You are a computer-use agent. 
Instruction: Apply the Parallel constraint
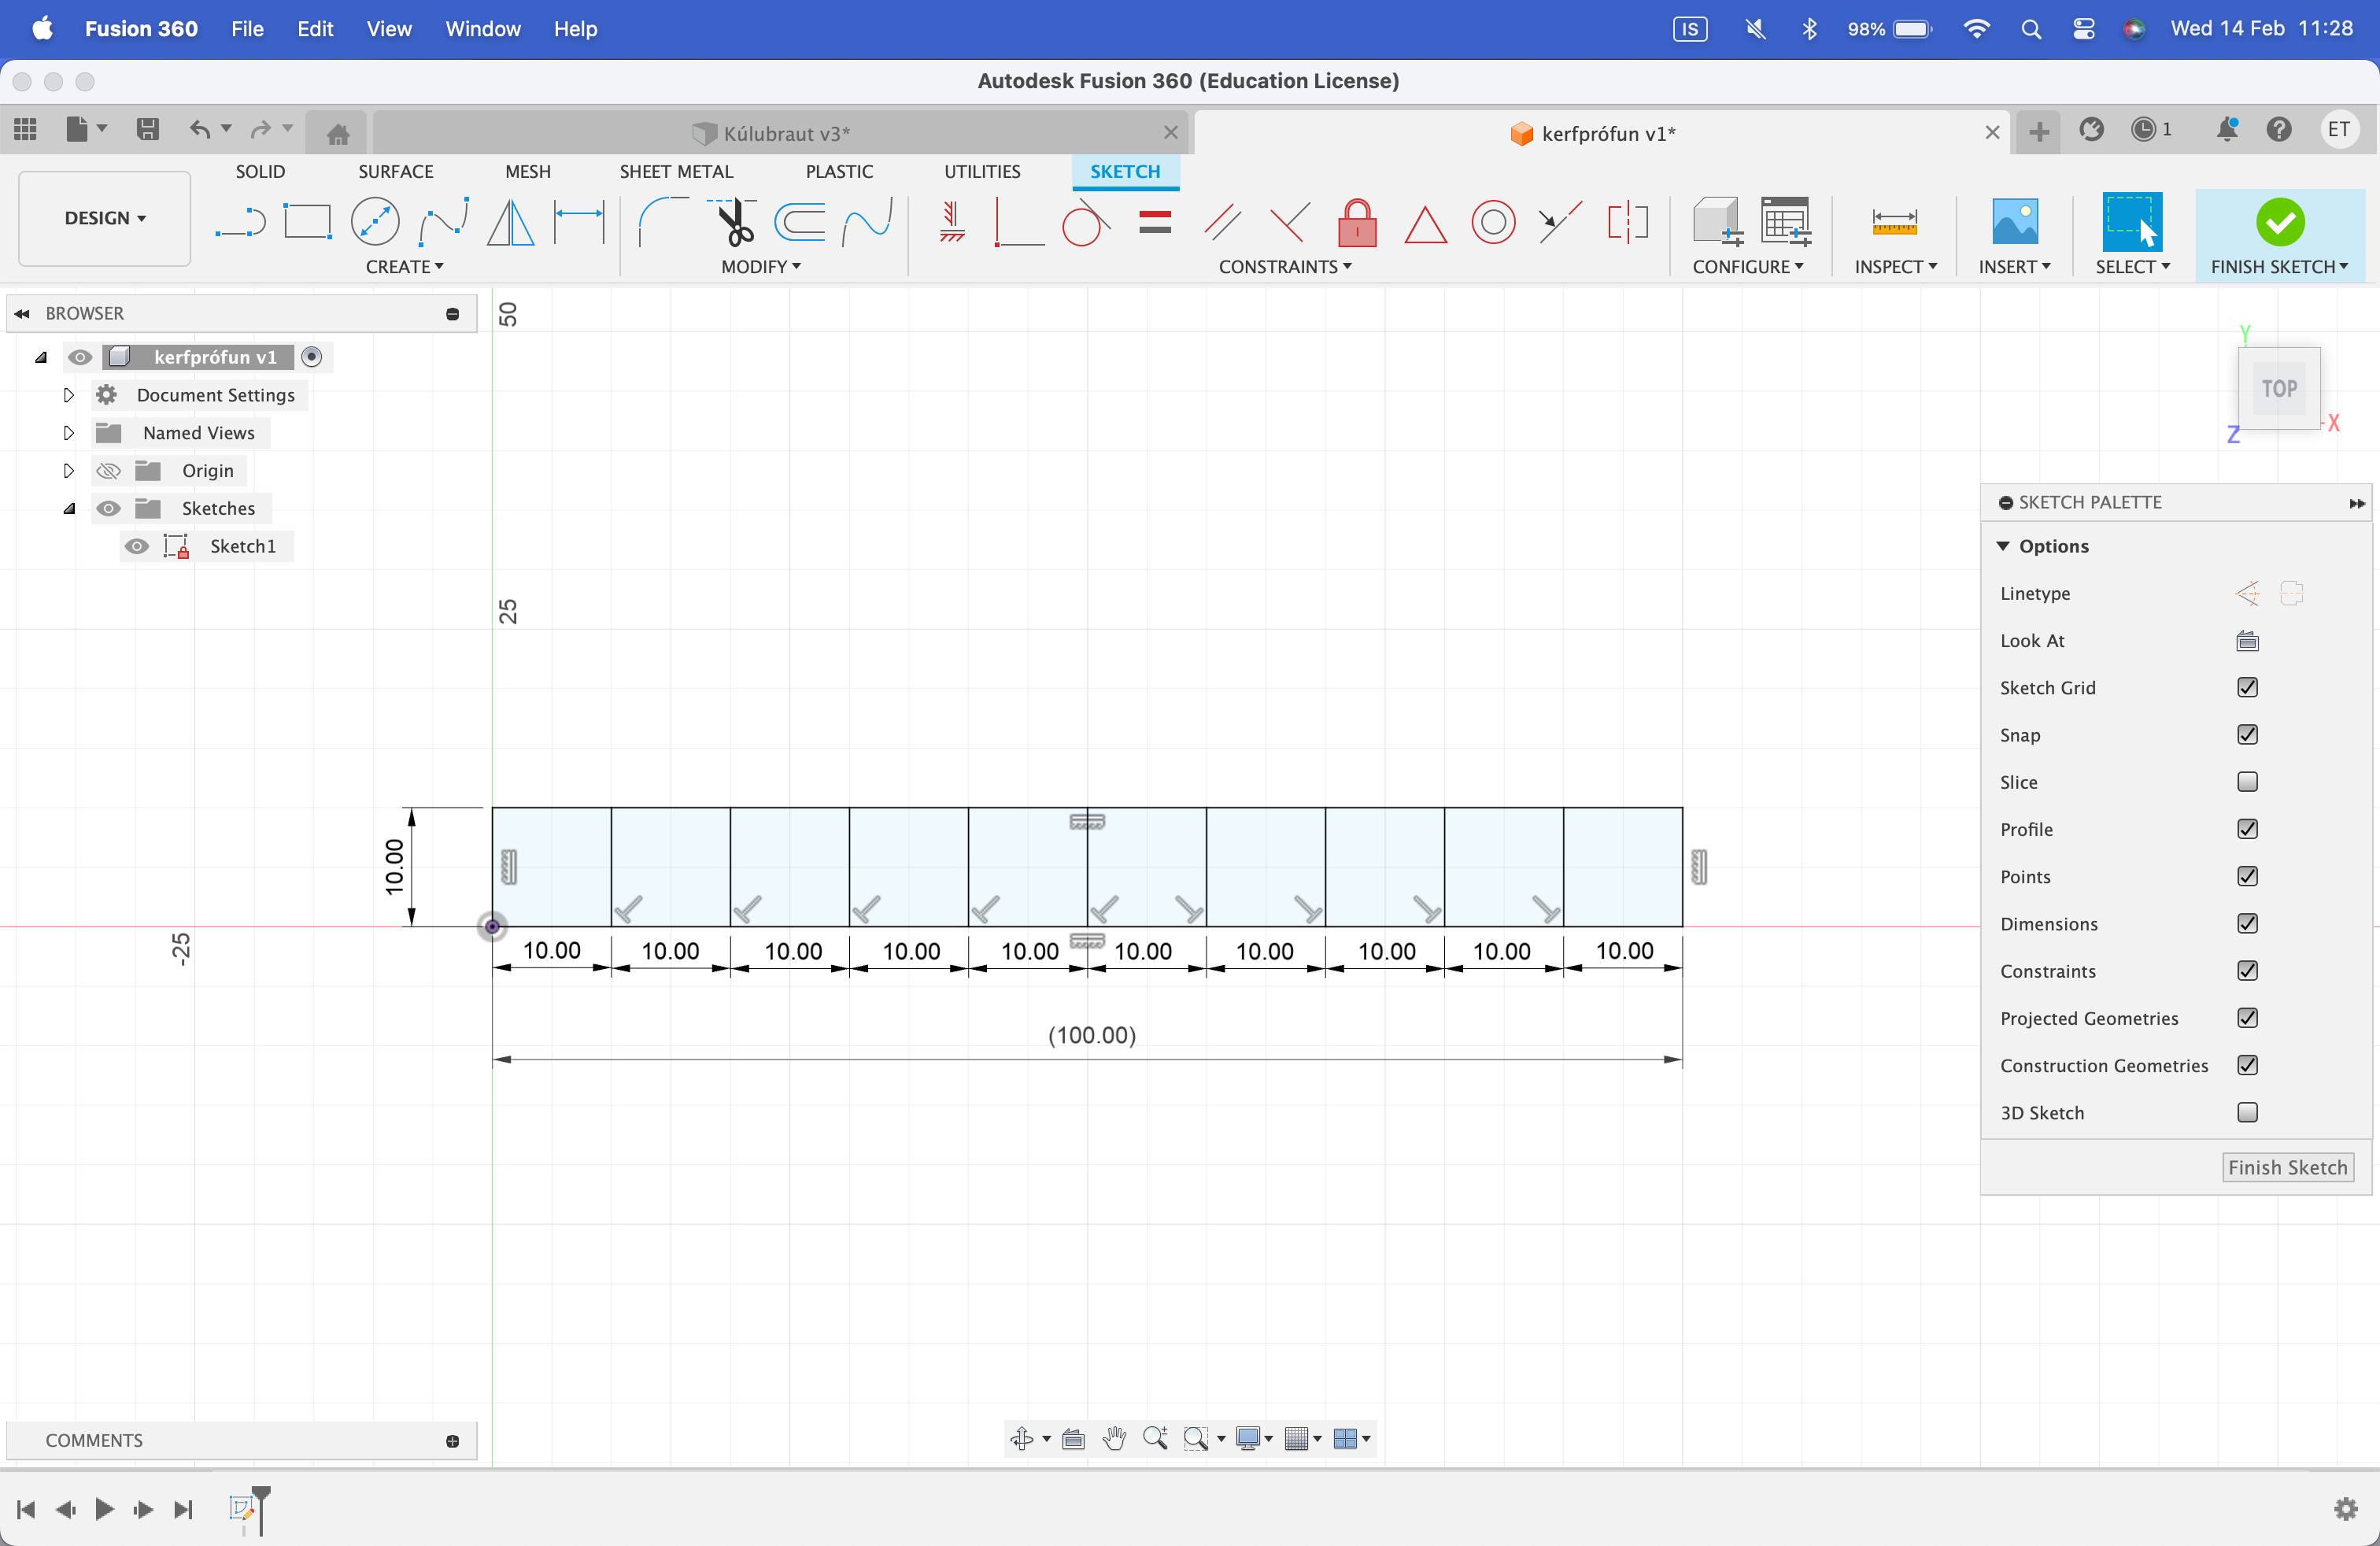pos(1222,222)
